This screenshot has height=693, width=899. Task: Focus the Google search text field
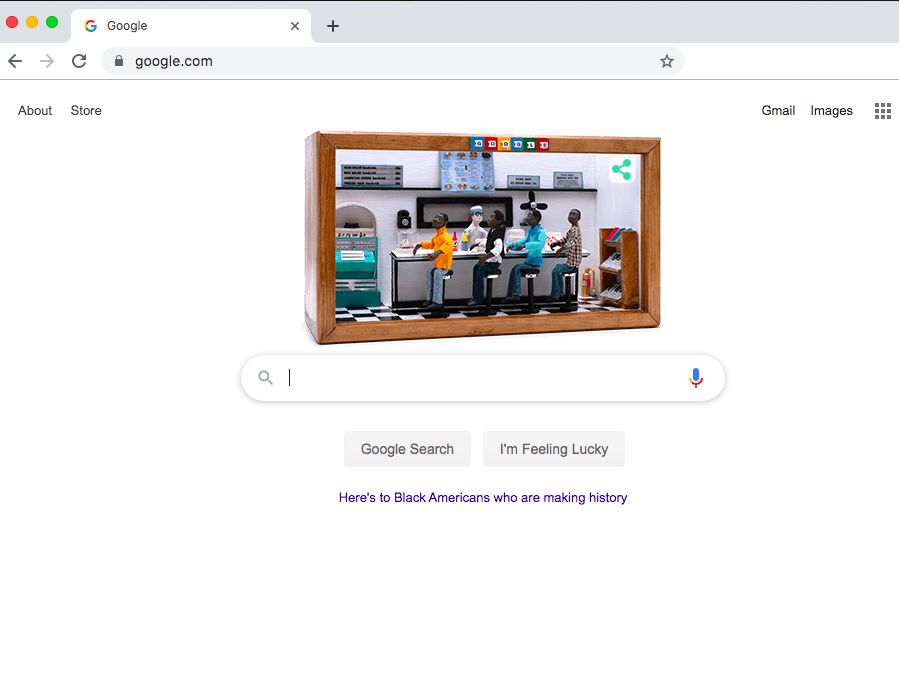pos(483,378)
